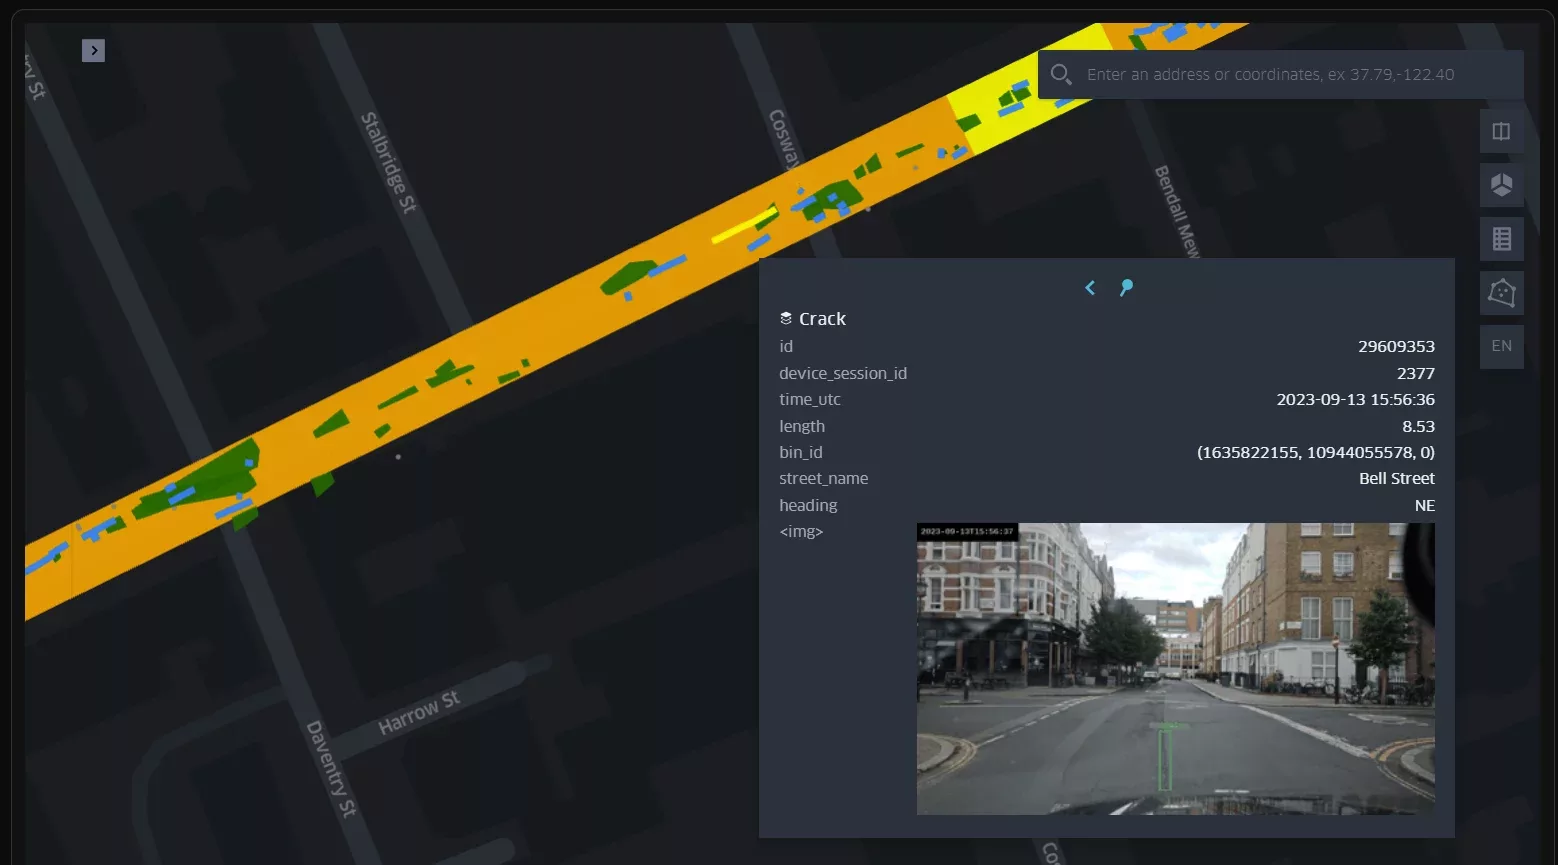Screen dimensions: 1558x865
Task: Click the crack id 29609353
Action: (x=1396, y=347)
